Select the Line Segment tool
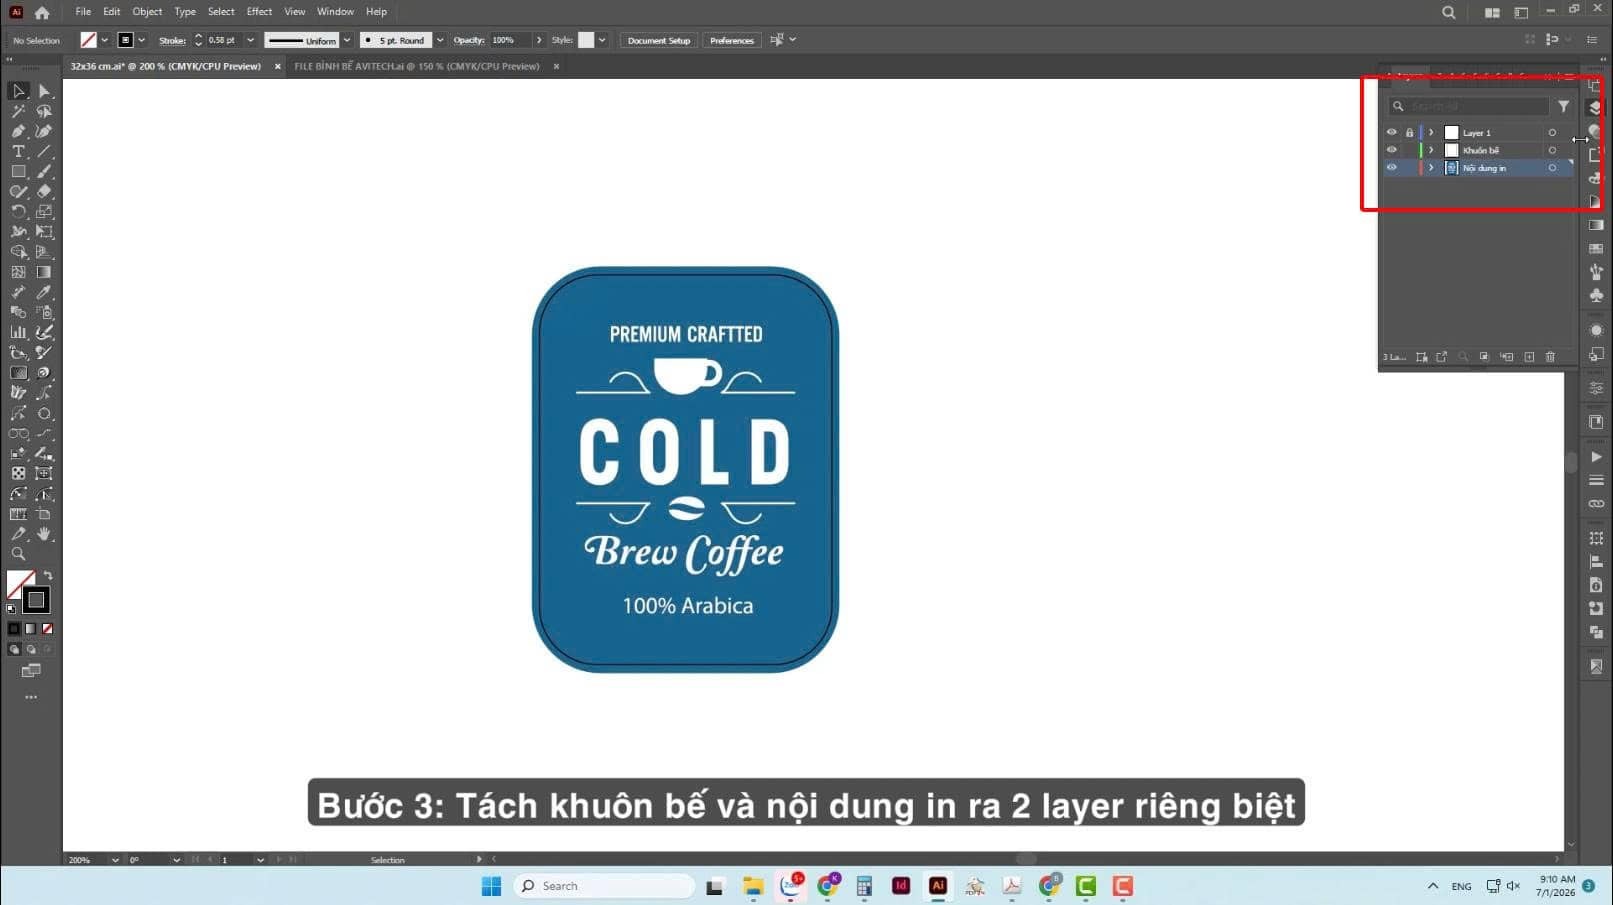The width and height of the screenshot is (1613, 905). pos(44,151)
